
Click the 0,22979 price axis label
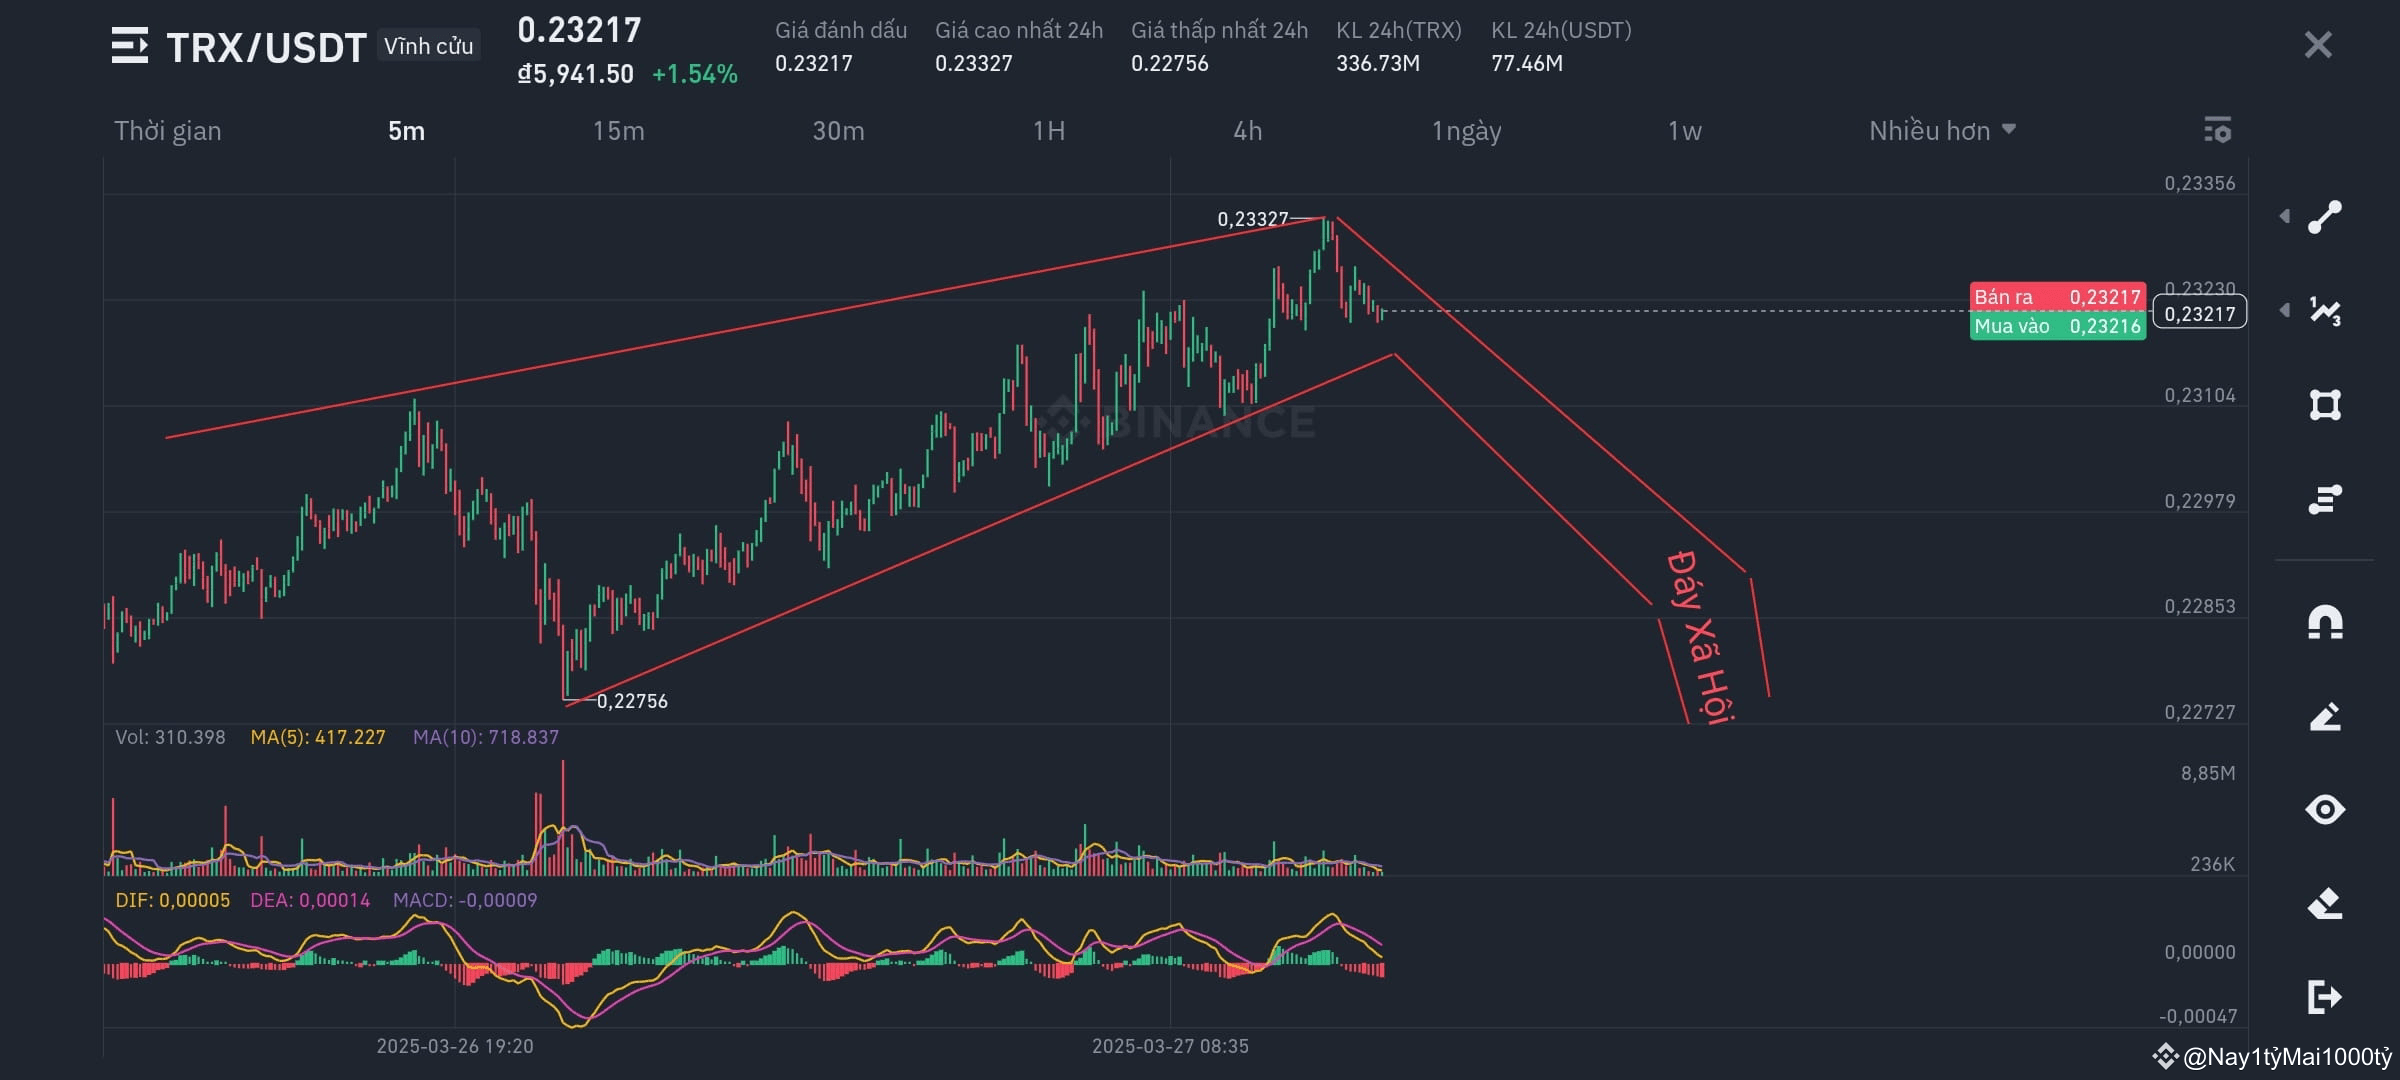pyautogui.click(x=2199, y=501)
